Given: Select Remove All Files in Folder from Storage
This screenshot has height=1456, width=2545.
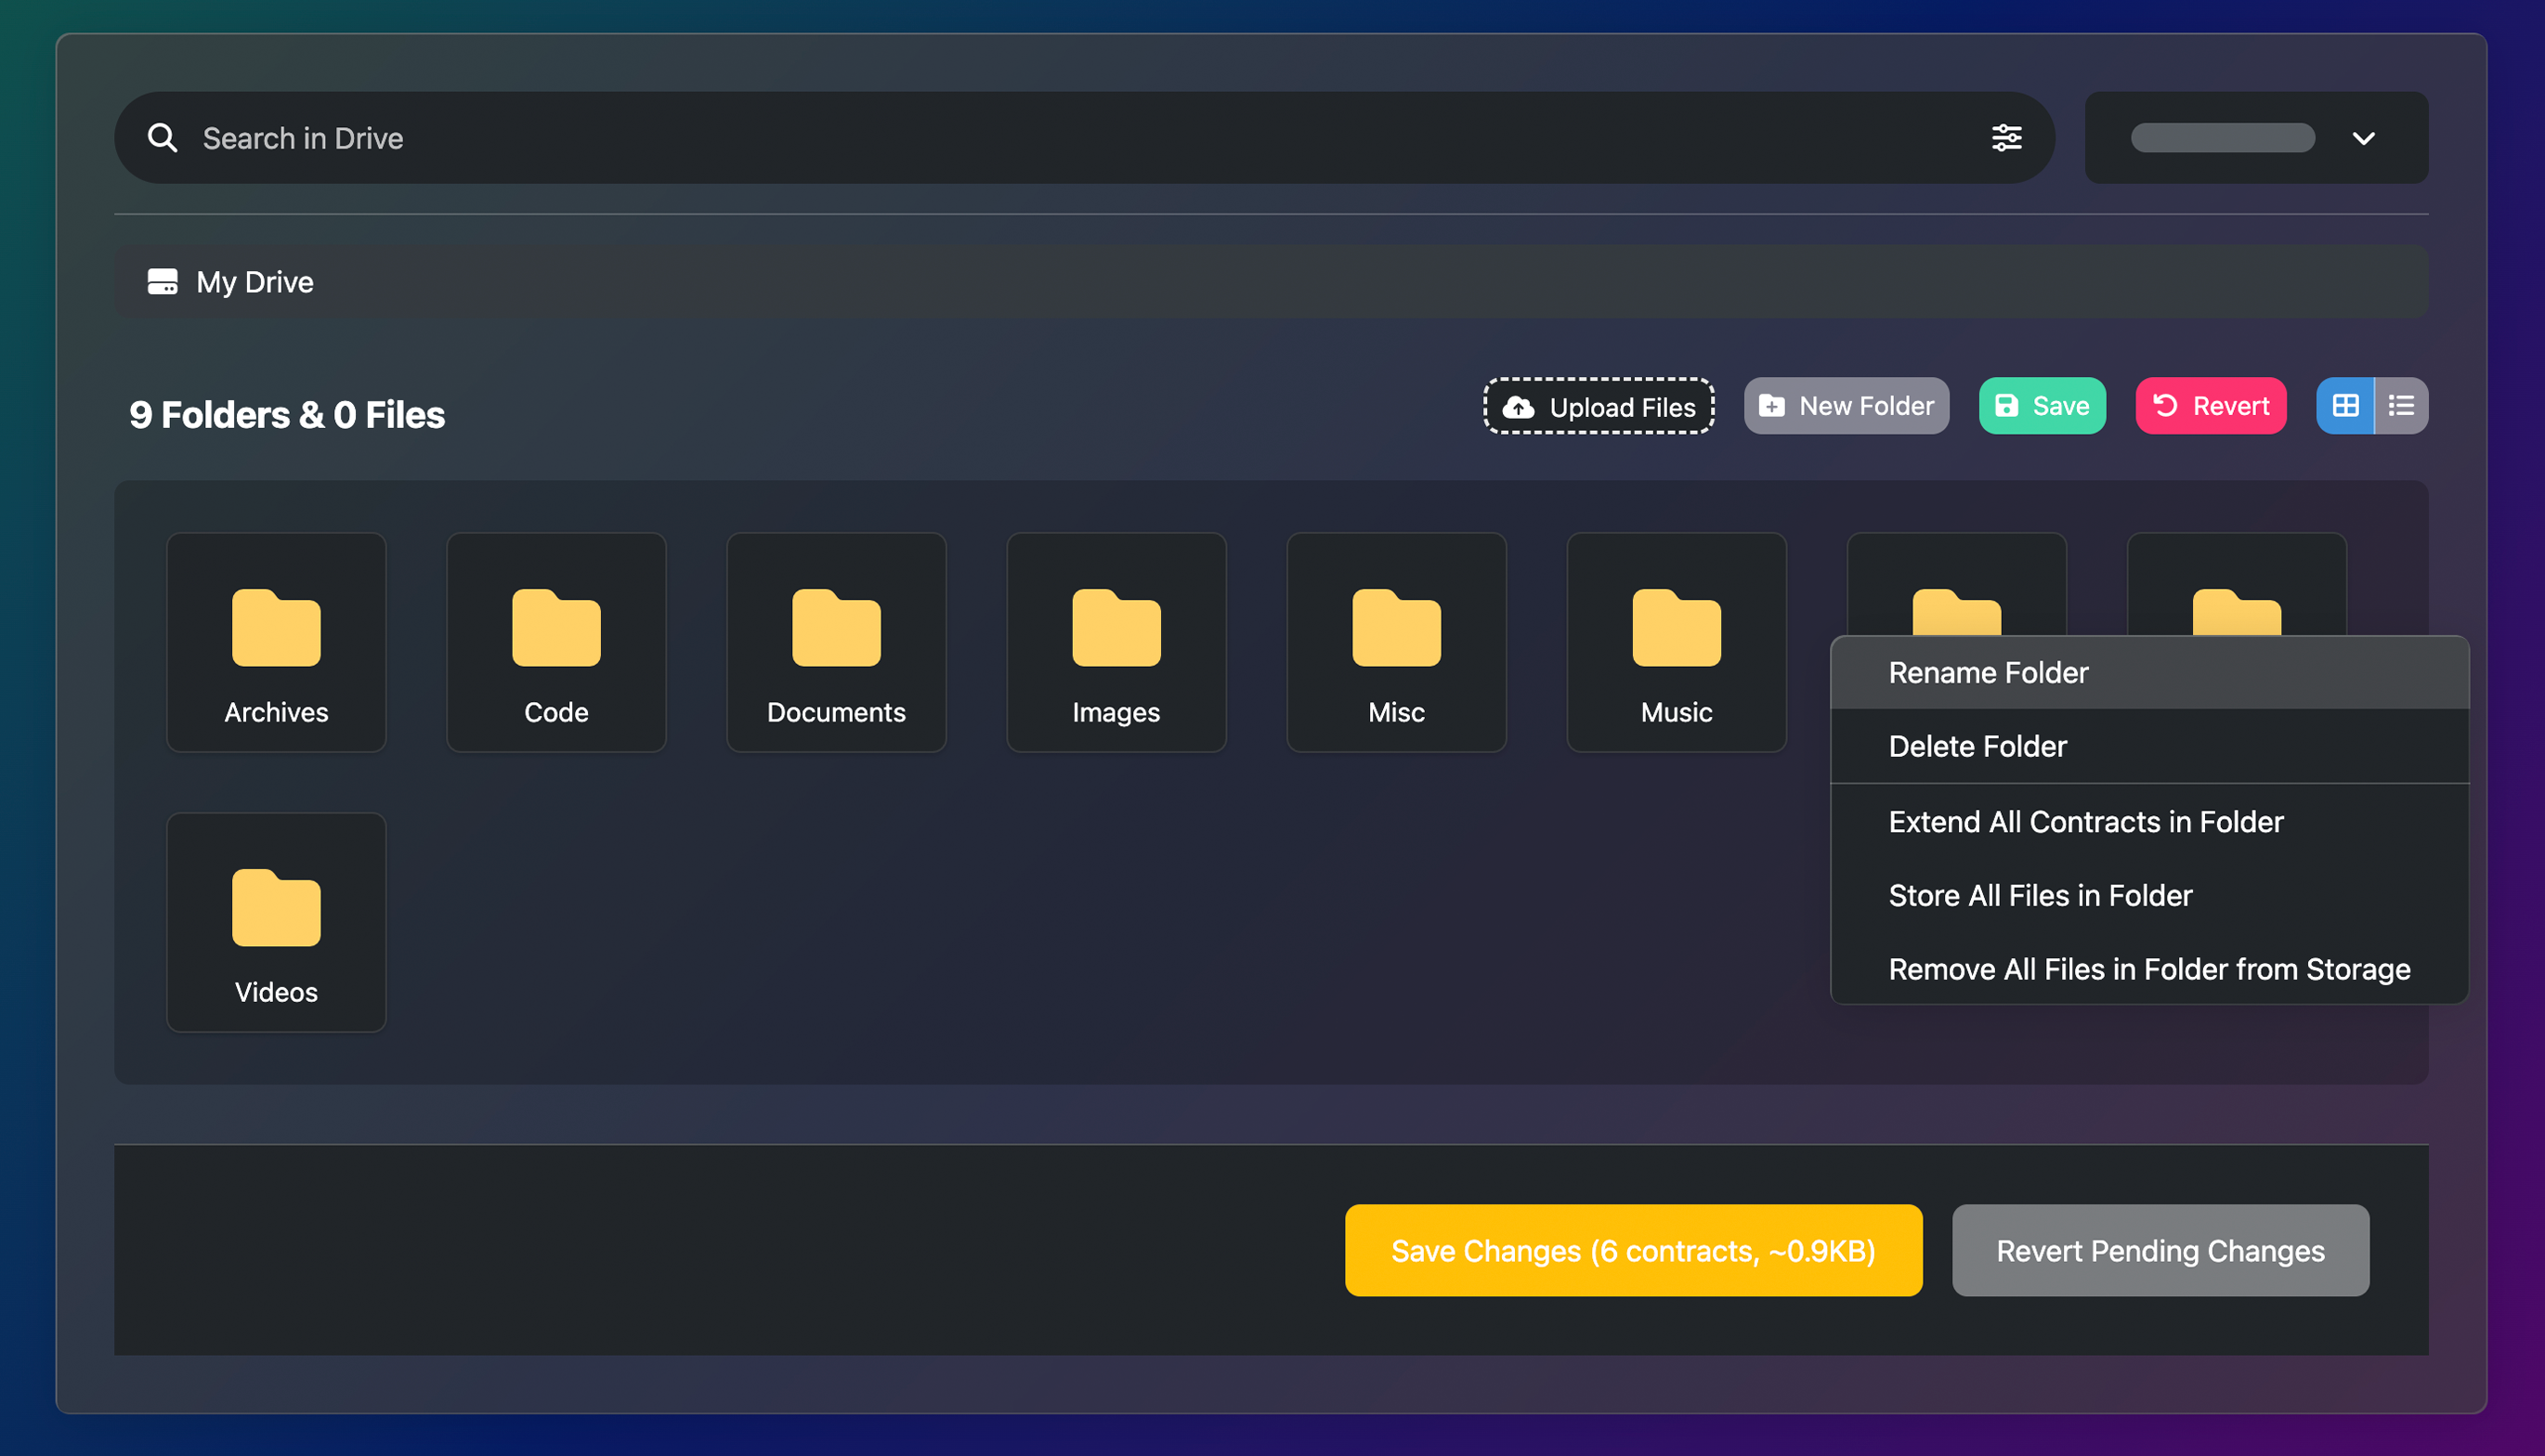Looking at the screenshot, I should click(x=2150, y=969).
